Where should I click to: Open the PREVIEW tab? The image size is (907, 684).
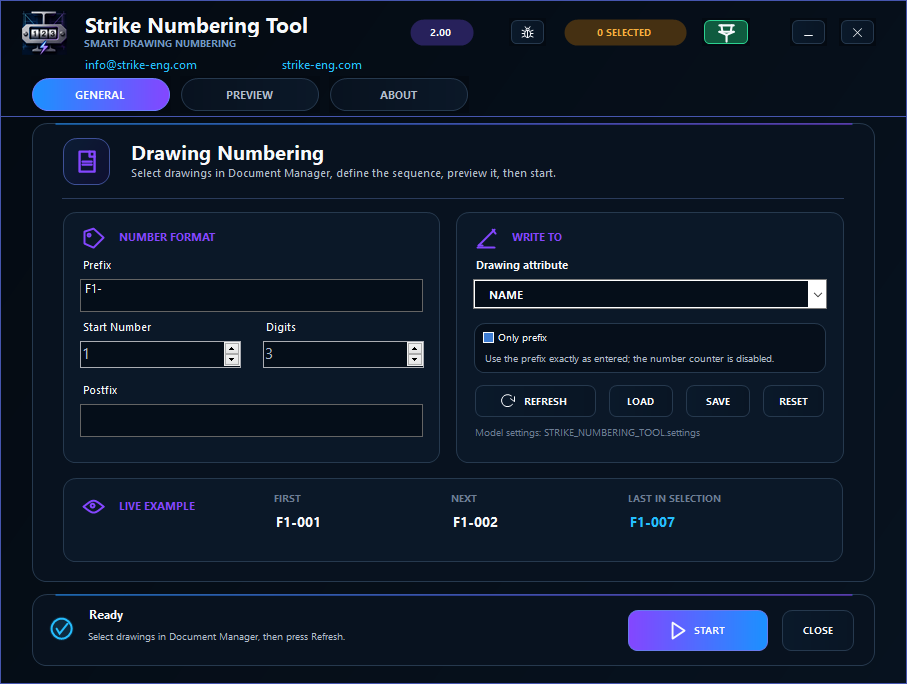(x=250, y=95)
